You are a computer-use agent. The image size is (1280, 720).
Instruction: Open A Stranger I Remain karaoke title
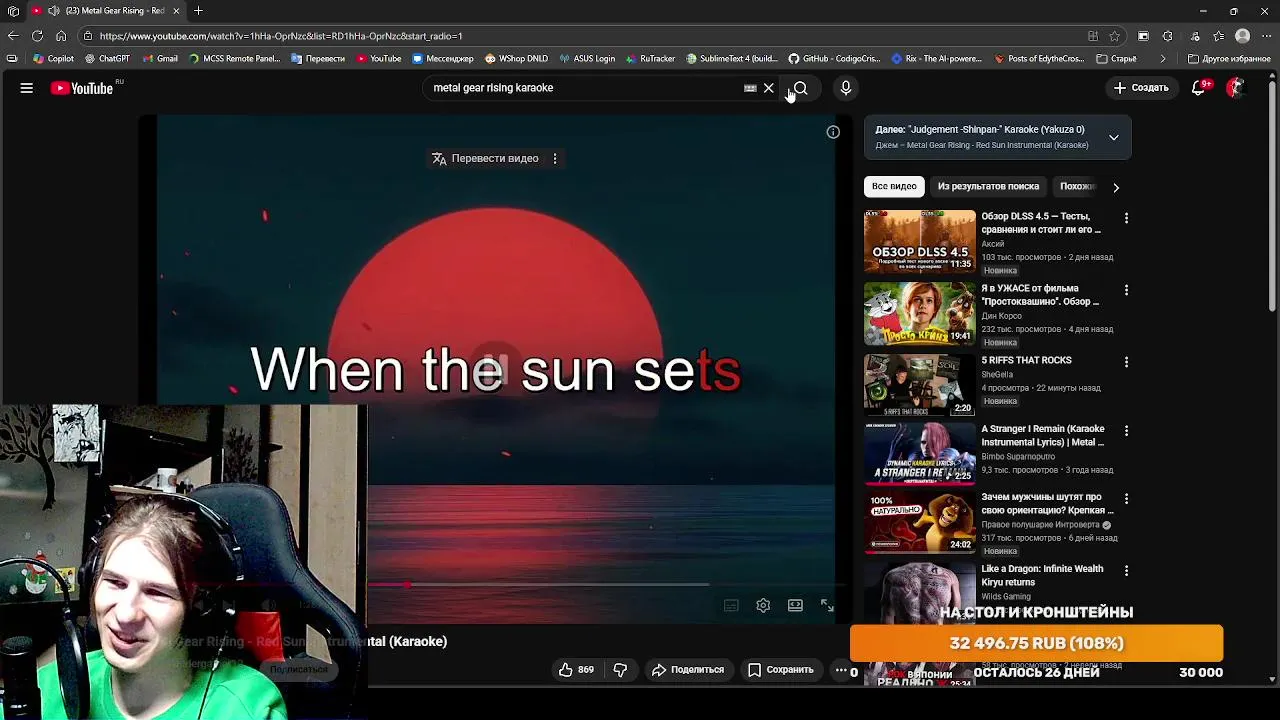click(x=1043, y=435)
